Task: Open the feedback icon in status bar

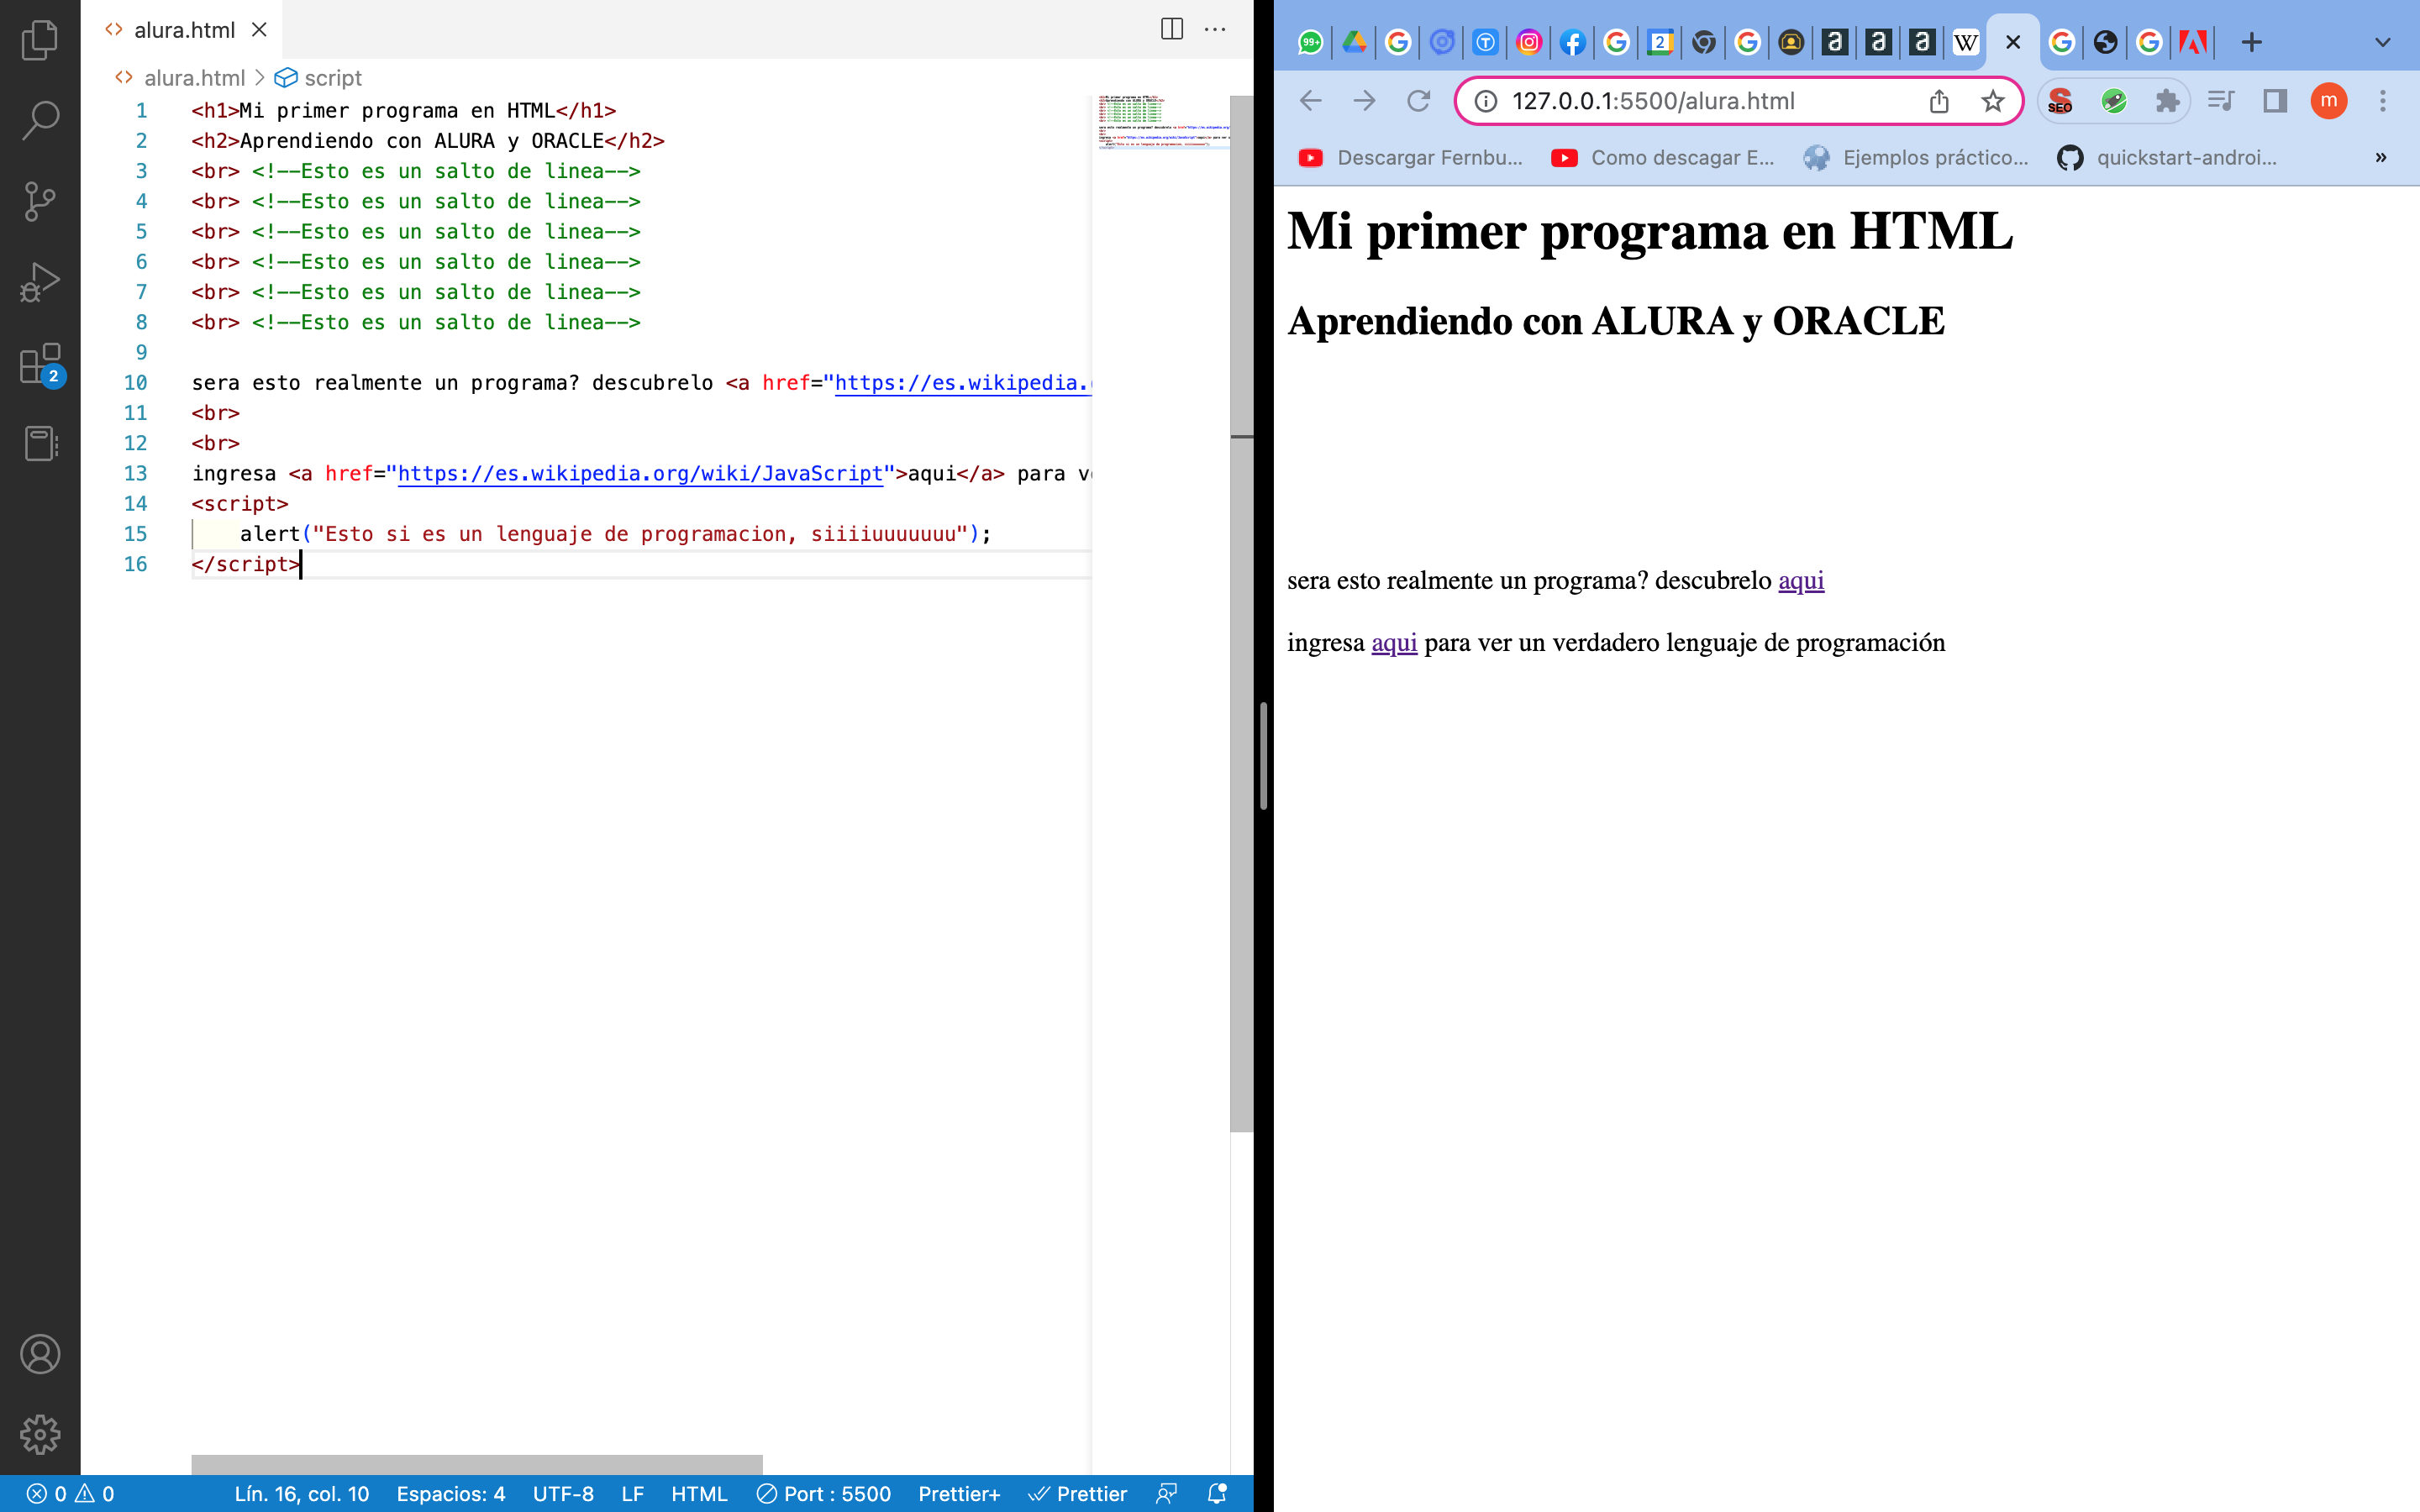Action: pos(1166,1494)
